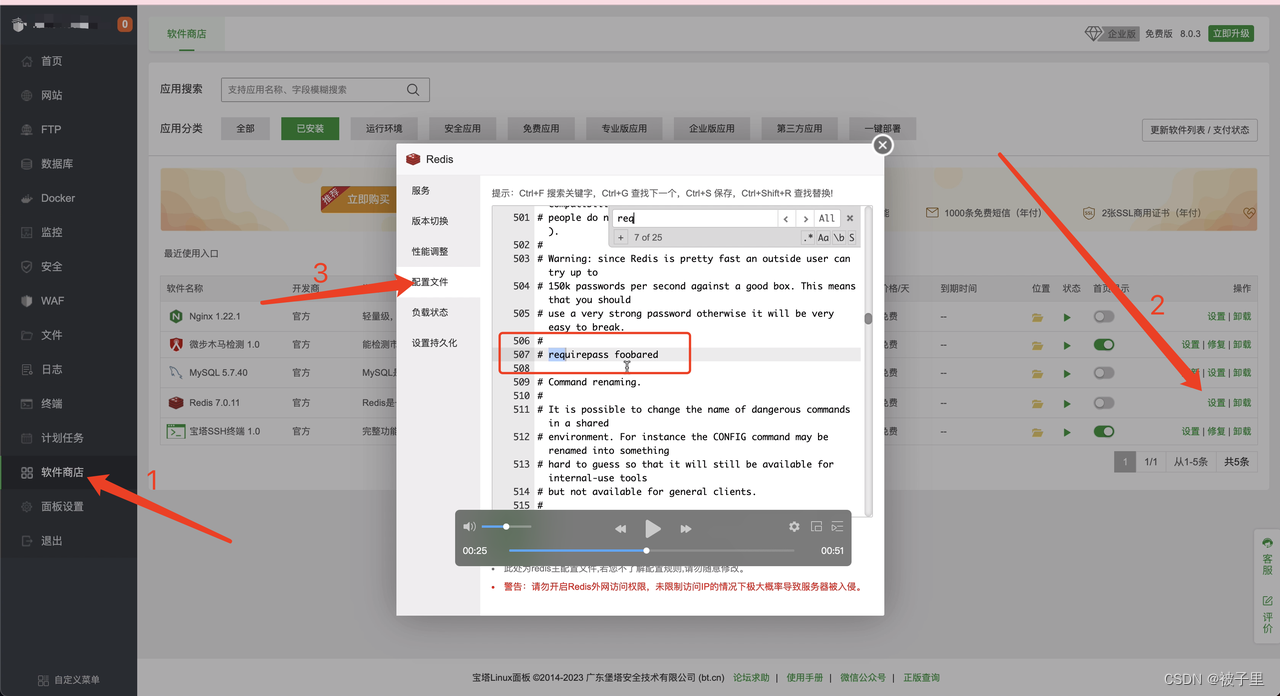Viewport: 1280px width, 696px height.
Task: Toggle 微步木马检测 homepage display switch
Action: 1104,344
